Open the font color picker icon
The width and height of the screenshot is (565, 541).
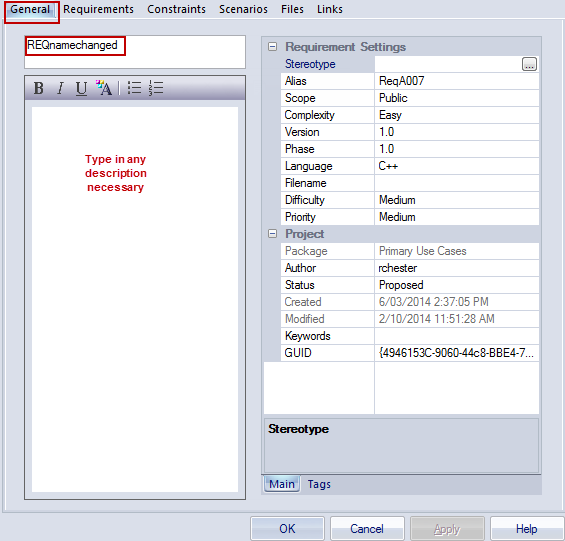click(104, 88)
